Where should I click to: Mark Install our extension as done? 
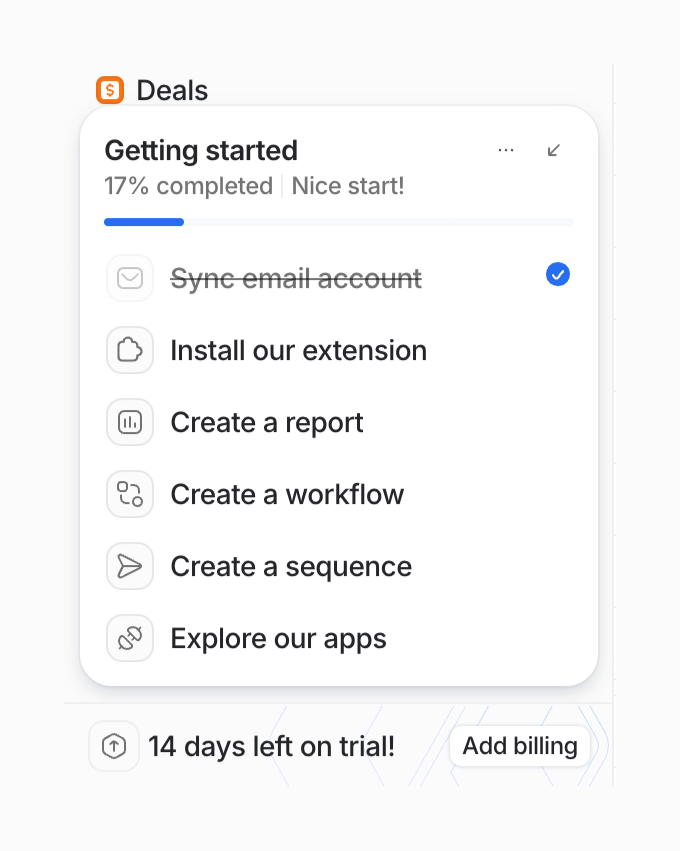pyautogui.click(x=298, y=350)
